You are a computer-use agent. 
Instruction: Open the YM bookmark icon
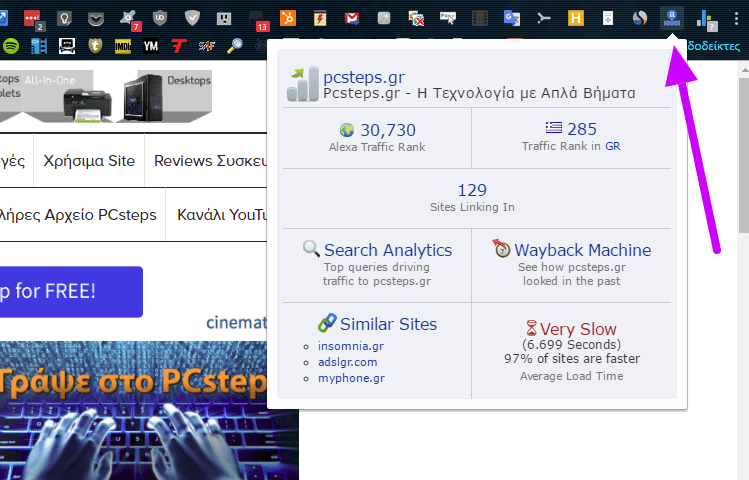(x=151, y=46)
